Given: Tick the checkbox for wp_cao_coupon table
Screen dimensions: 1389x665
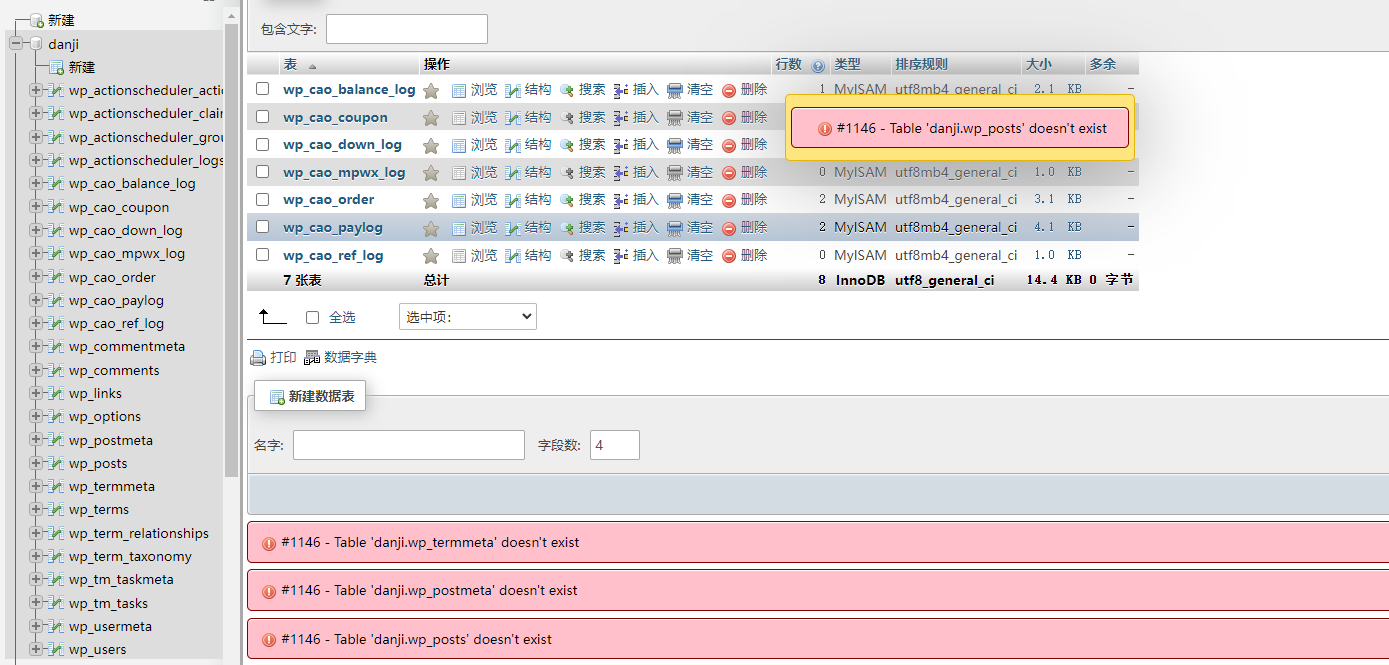Looking at the screenshot, I should (x=263, y=117).
